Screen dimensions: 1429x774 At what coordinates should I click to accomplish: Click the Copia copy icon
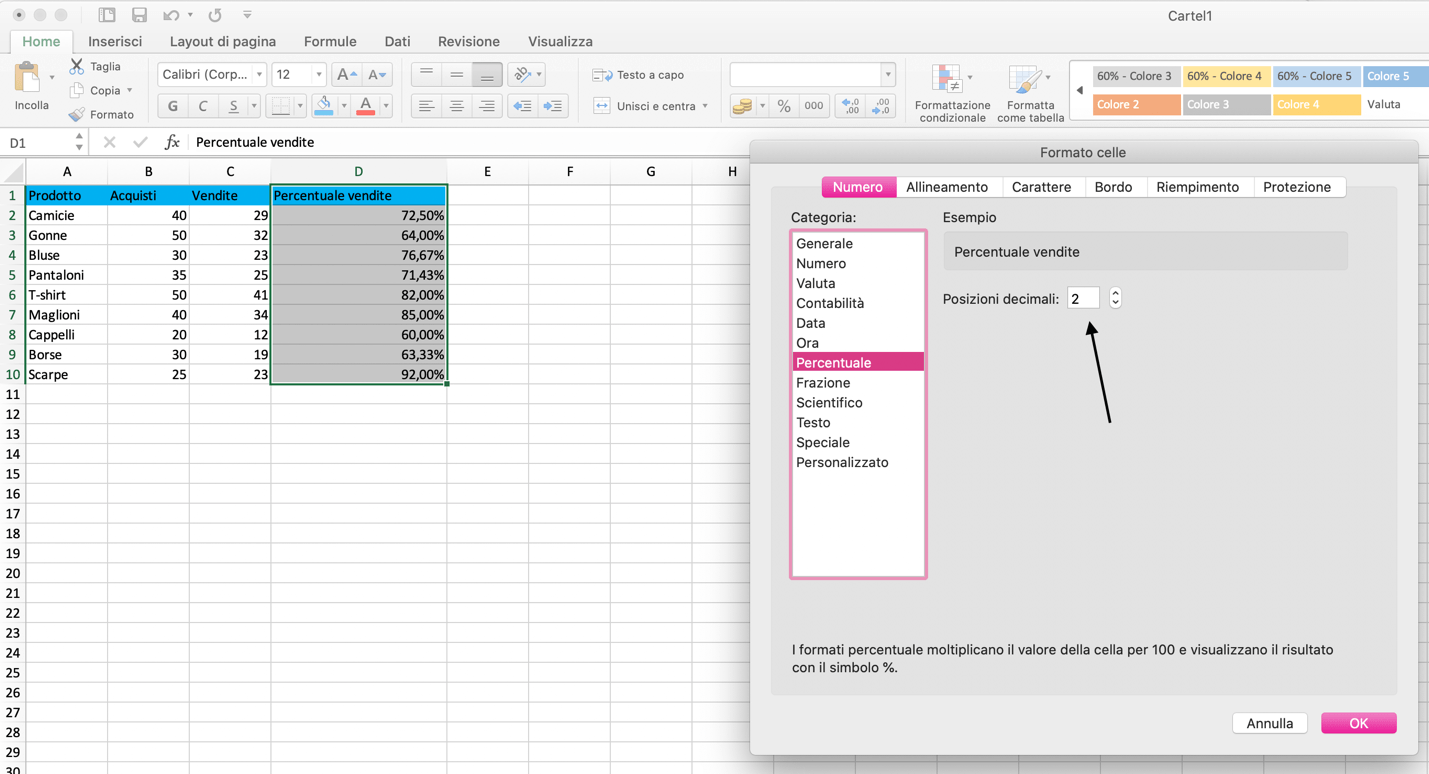click(77, 90)
